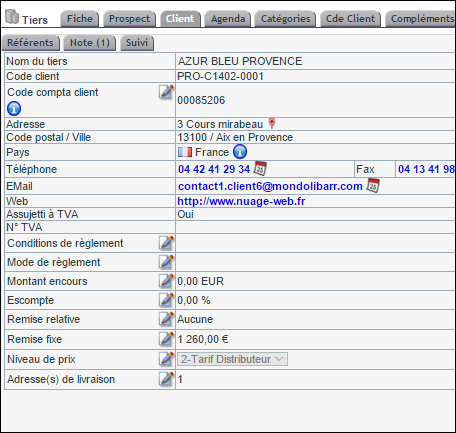Open the Niveau de prix dropdown
The image size is (456, 433).
click(x=232, y=359)
